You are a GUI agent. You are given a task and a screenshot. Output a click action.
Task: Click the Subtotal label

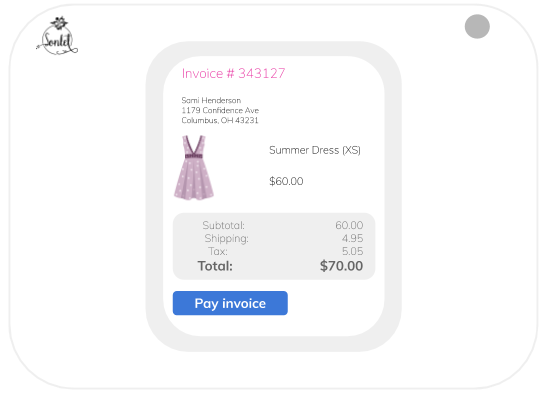[x=224, y=225]
